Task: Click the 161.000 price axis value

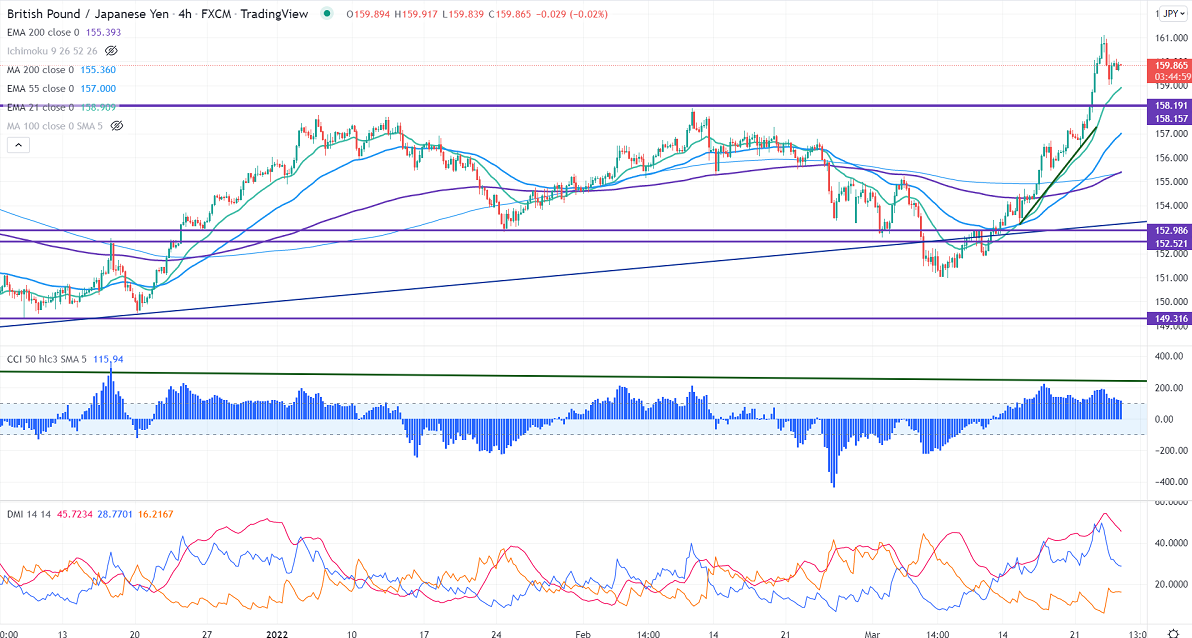Action: pos(1171,38)
